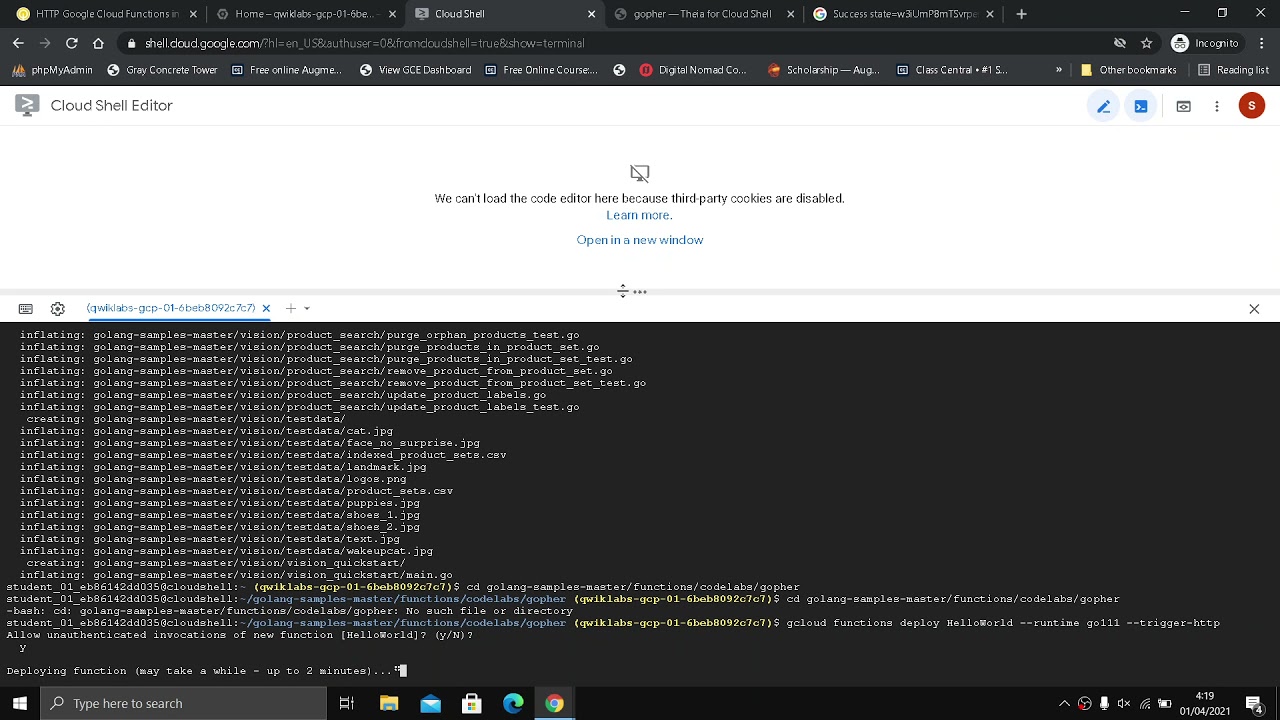Open Microsoft Edge on the taskbar
Viewport: 1280px width, 720px height.
click(513, 704)
